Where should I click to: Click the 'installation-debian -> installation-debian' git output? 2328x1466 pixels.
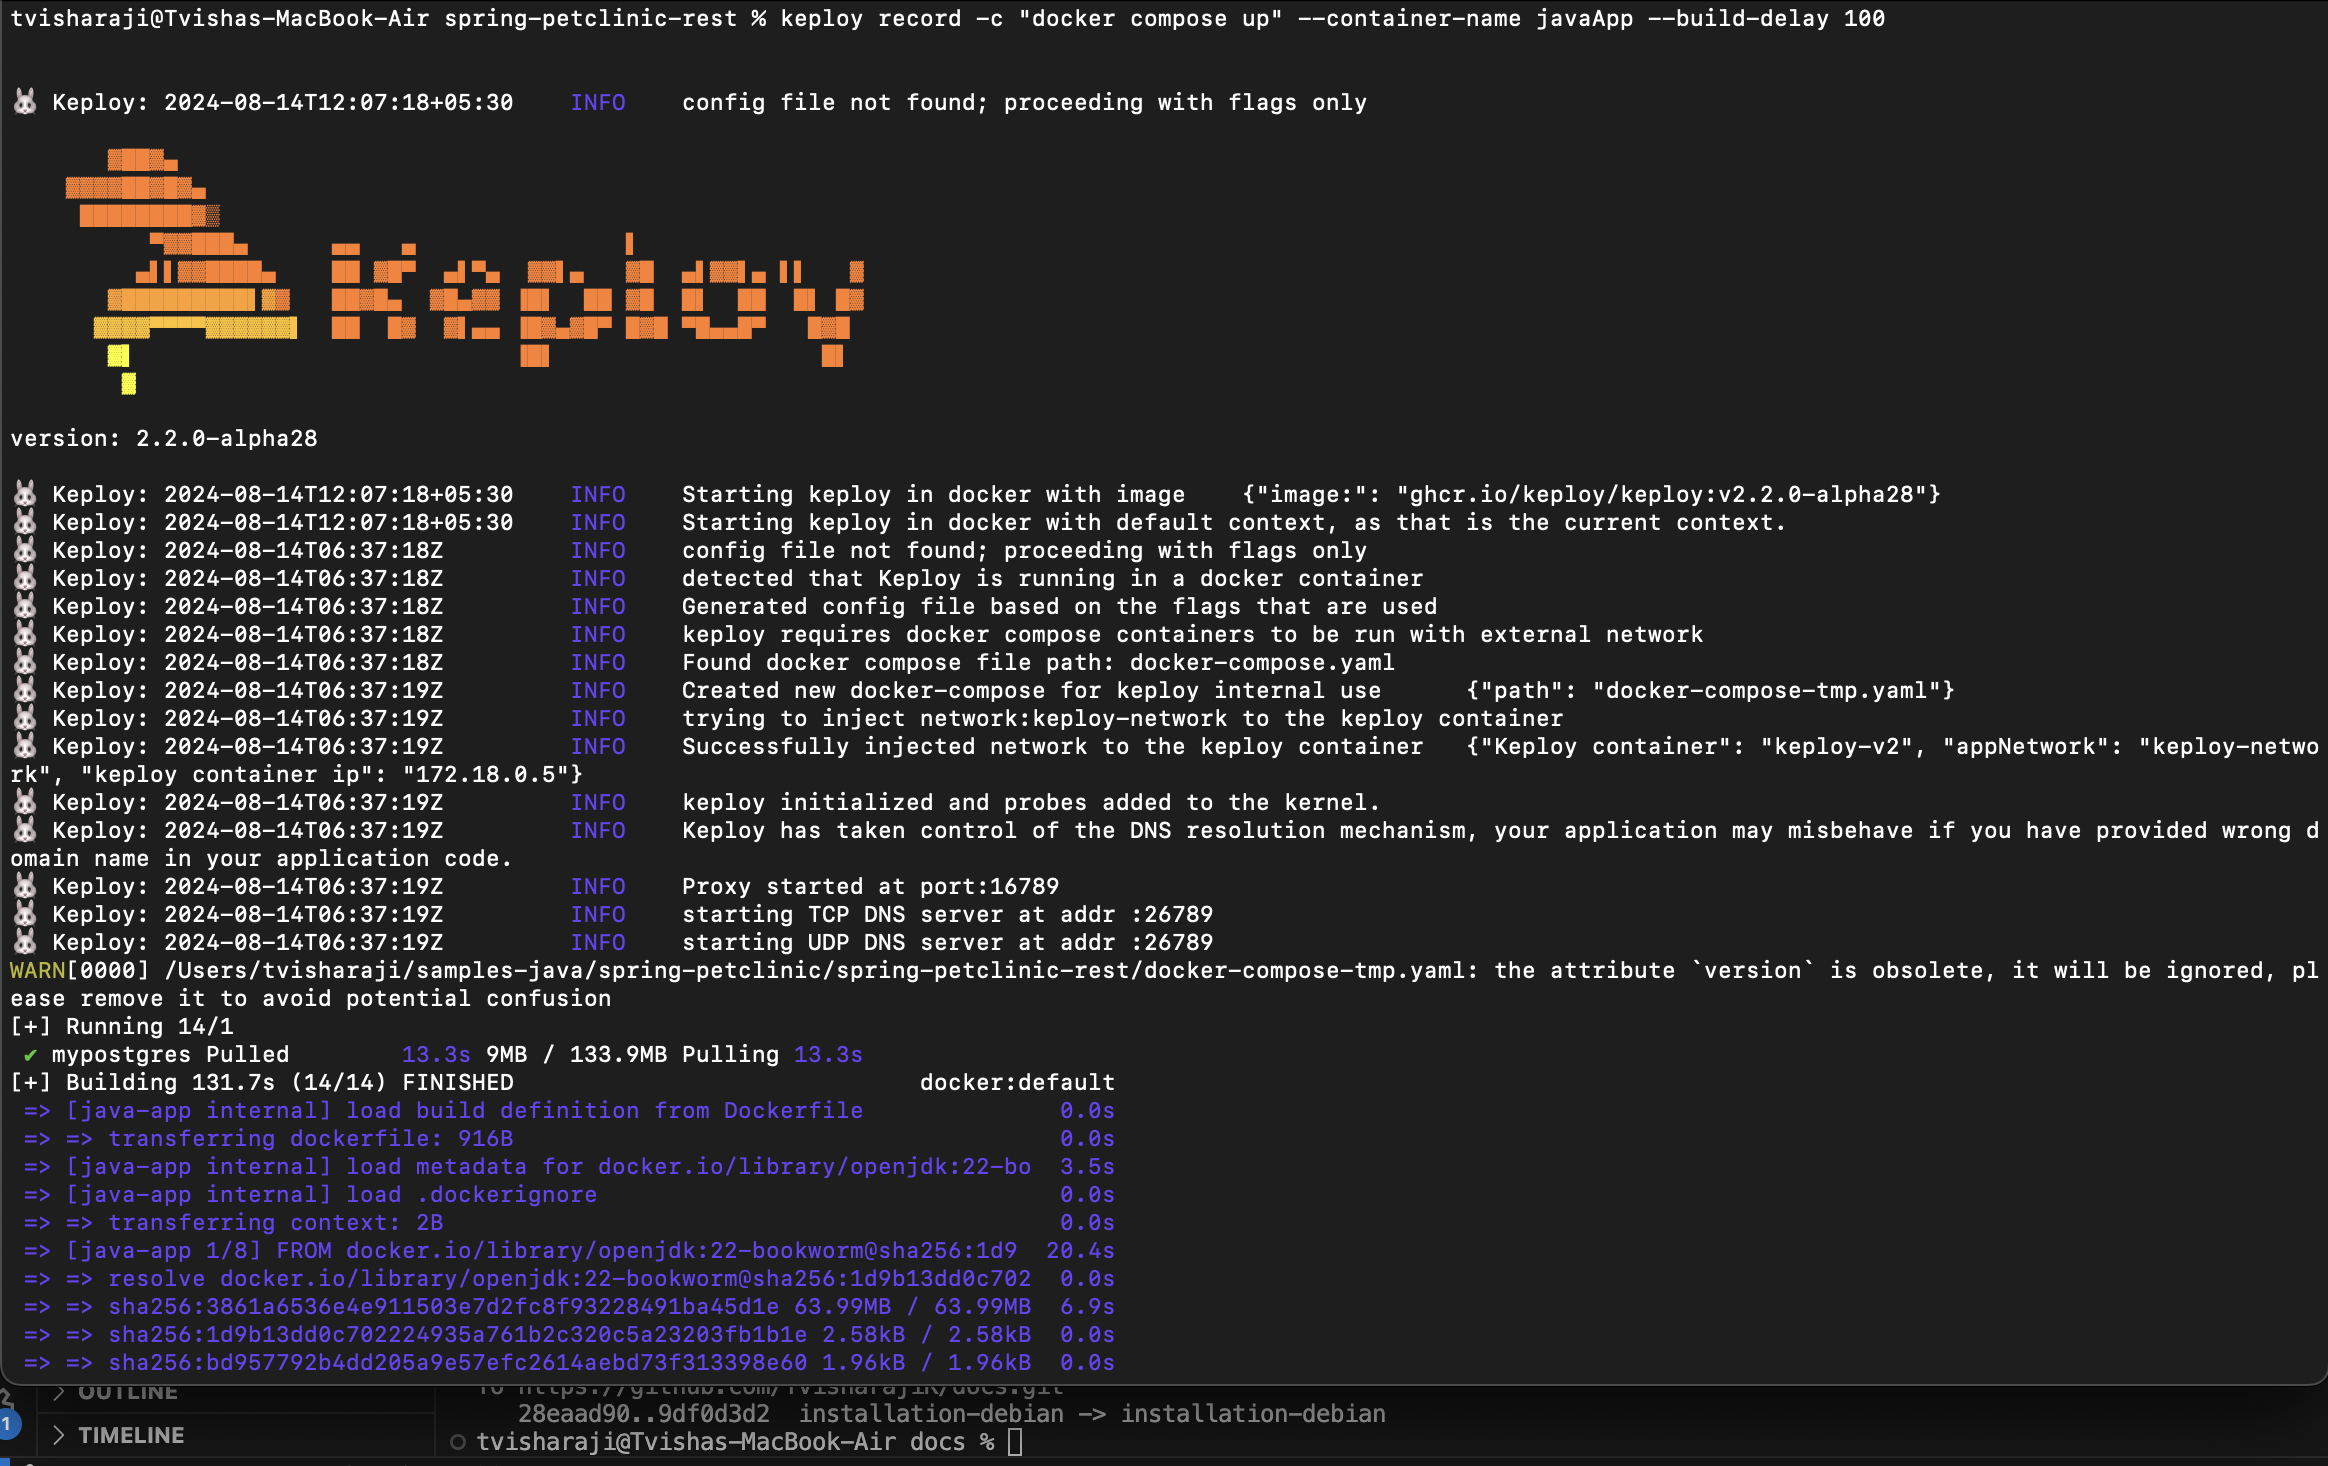tap(1092, 1413)
